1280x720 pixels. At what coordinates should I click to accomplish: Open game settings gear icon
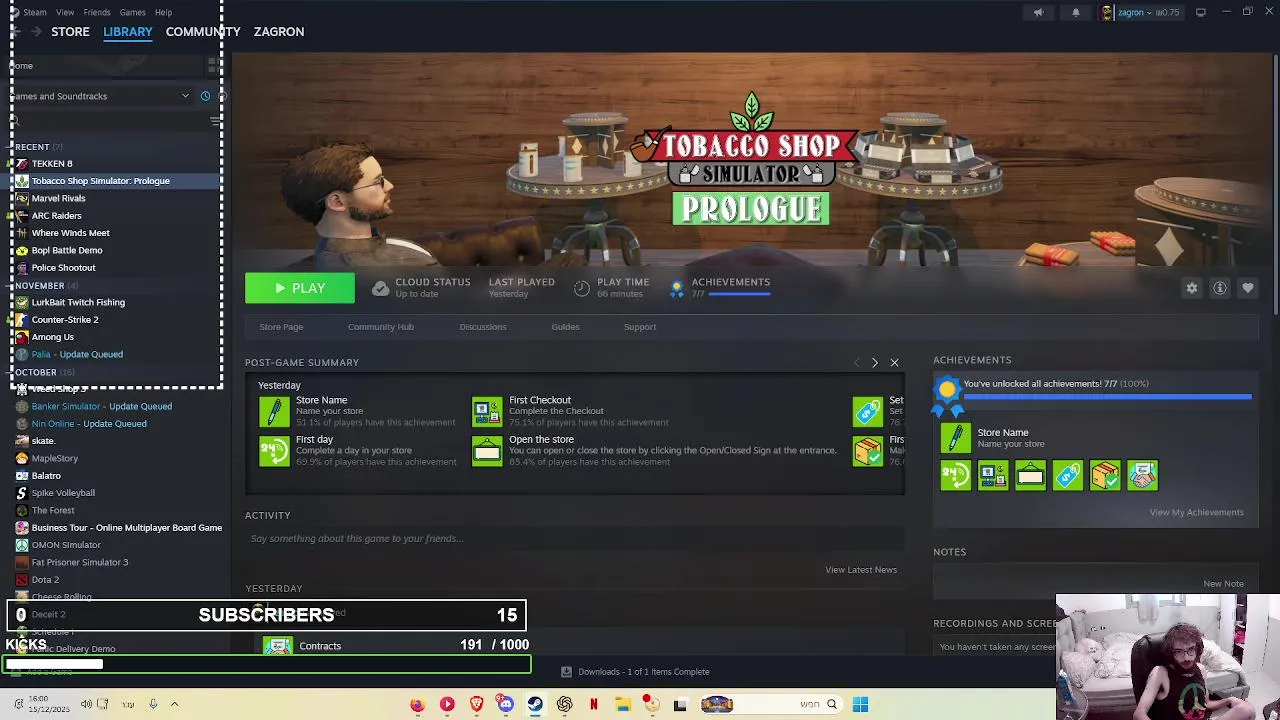[1192, 288]
